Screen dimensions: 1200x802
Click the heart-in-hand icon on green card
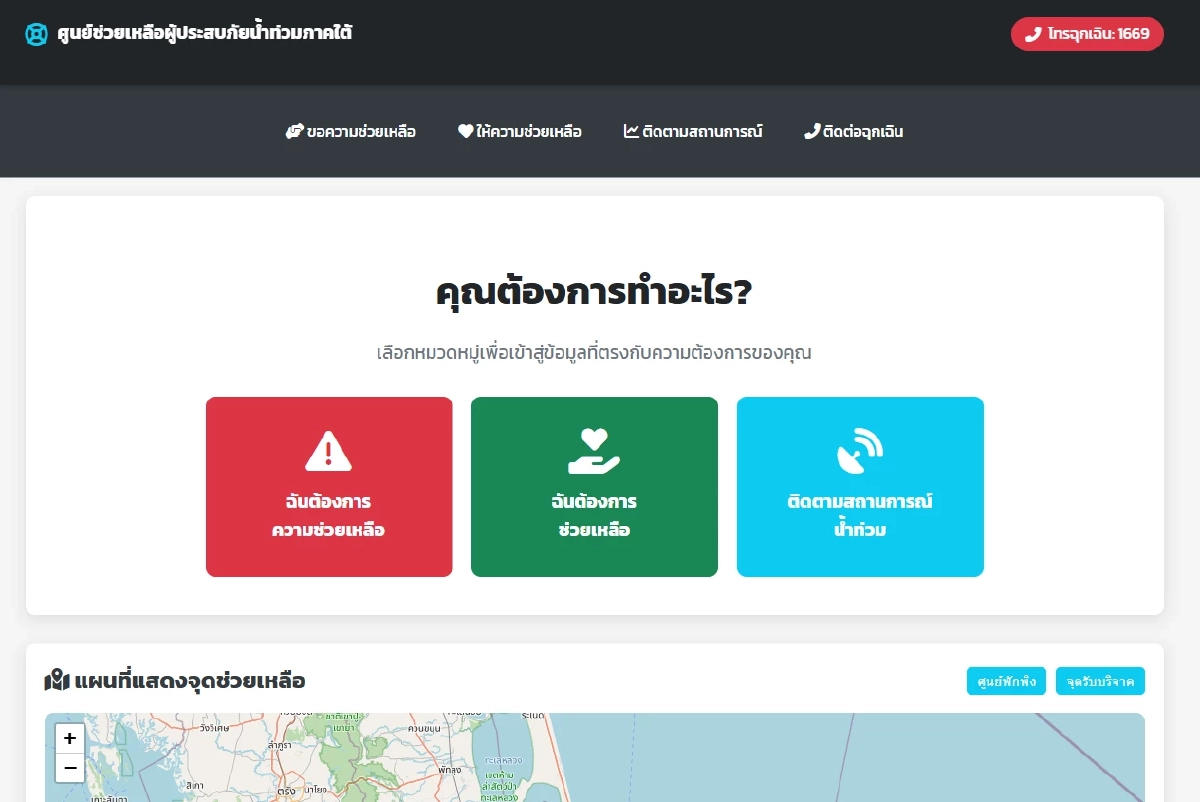[594, 450]
